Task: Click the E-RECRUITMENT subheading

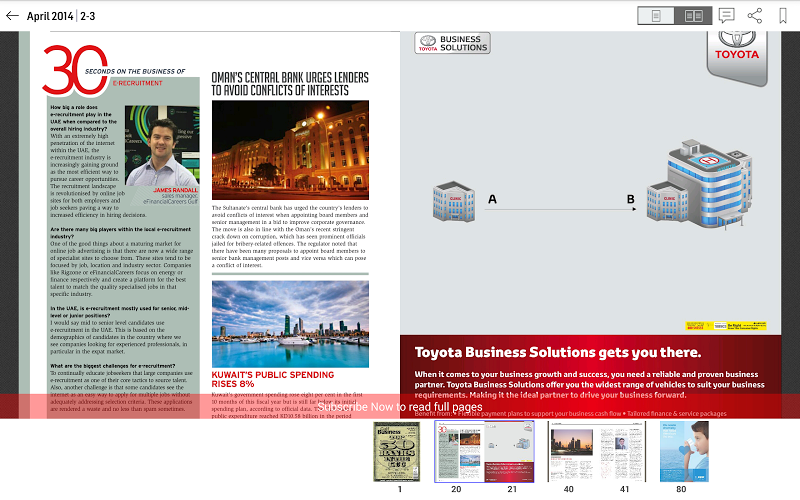Action: click(x=137, y=83)
